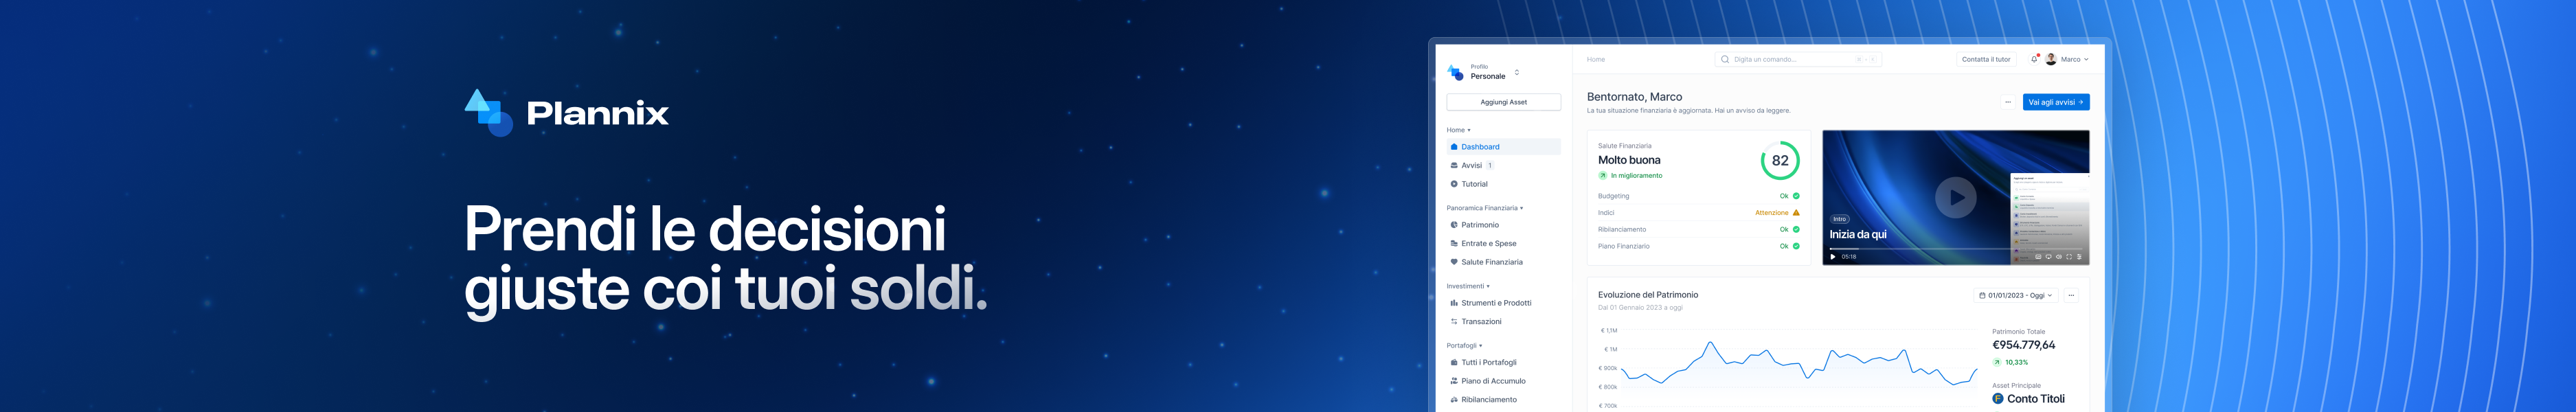Click the Budgeting Ok row
The height and width of the screenshot is (412, 2576).
pyautogui.click(x=1698, y=196)
